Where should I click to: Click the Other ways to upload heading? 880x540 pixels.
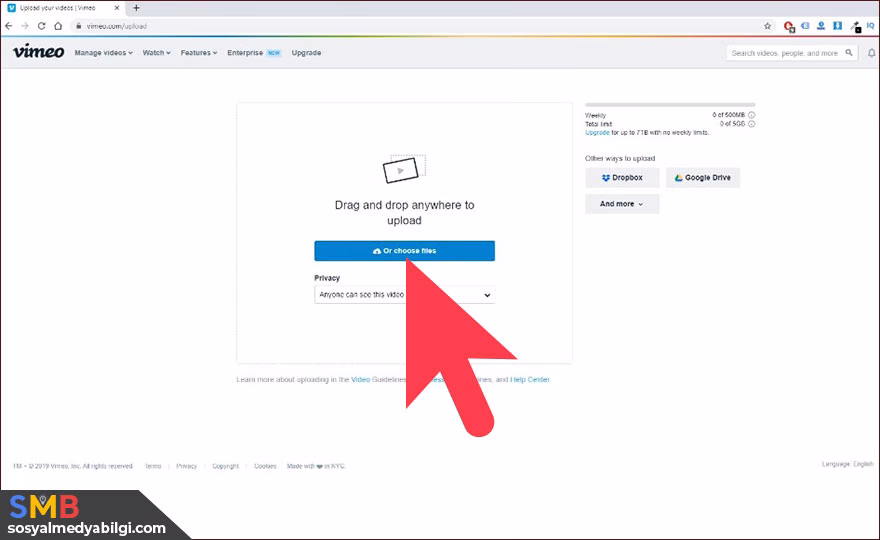(x=620, y=158)
